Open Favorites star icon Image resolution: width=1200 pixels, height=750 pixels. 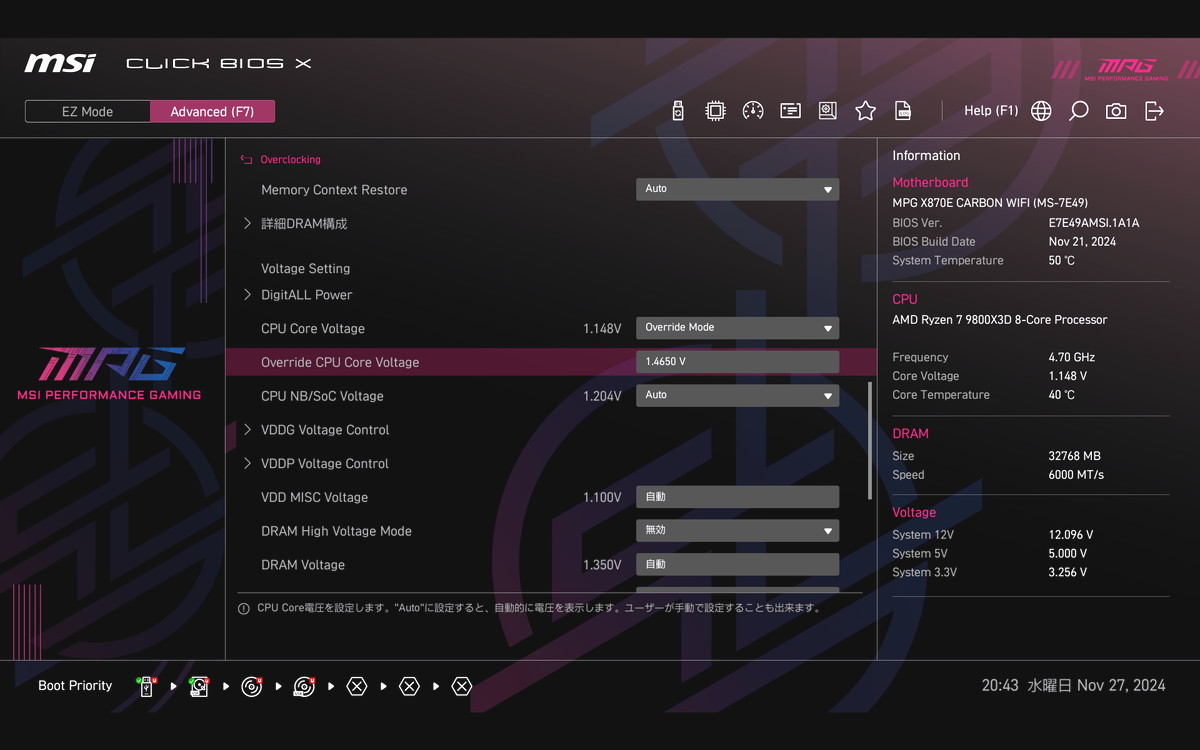tap(865, 111)
